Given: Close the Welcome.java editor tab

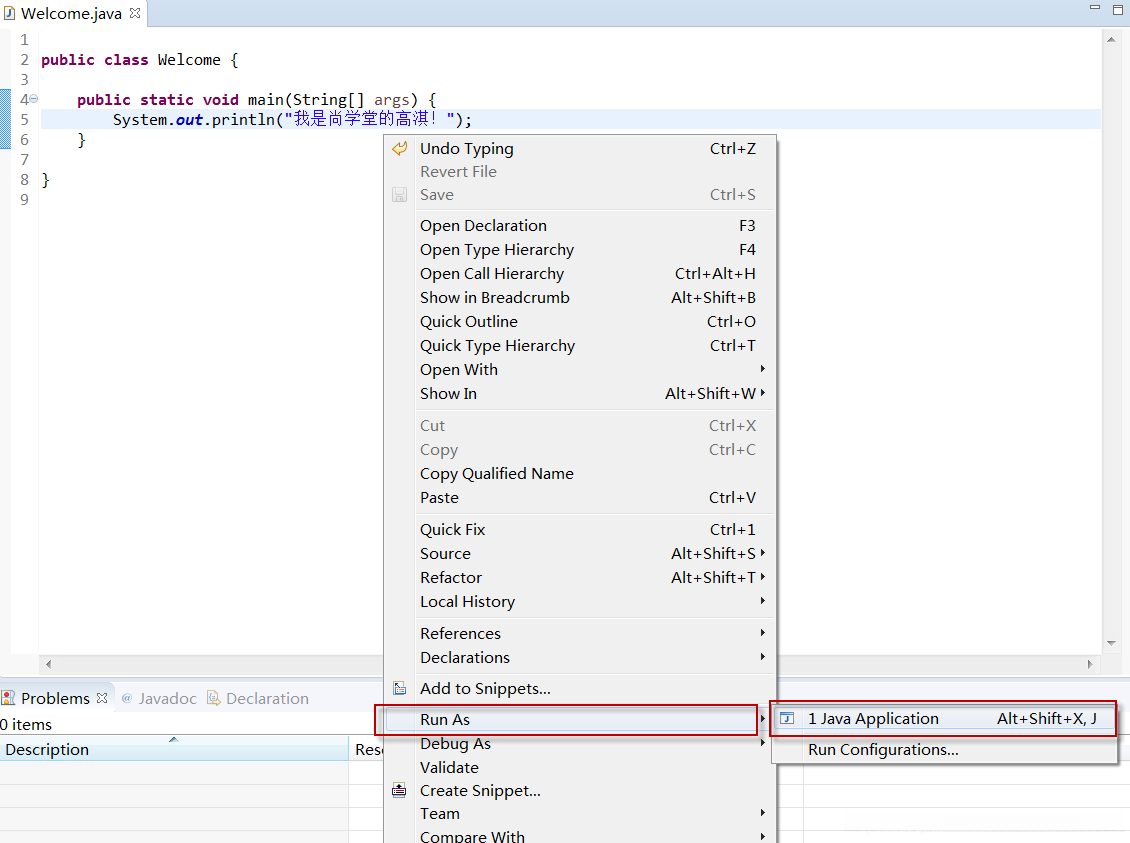Looking at the screenshot, I should click(x=135, y=13).
